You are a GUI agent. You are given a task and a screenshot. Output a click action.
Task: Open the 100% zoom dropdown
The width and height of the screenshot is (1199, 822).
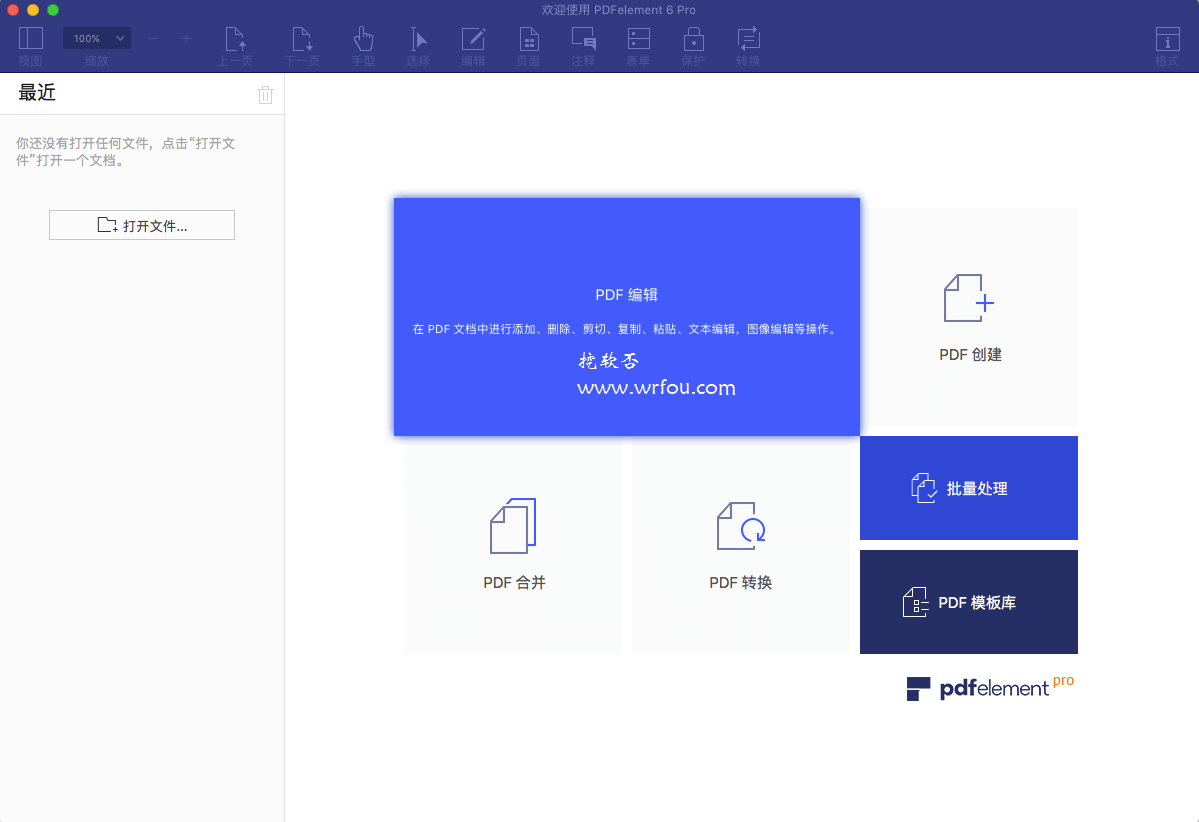pos(96,38)
